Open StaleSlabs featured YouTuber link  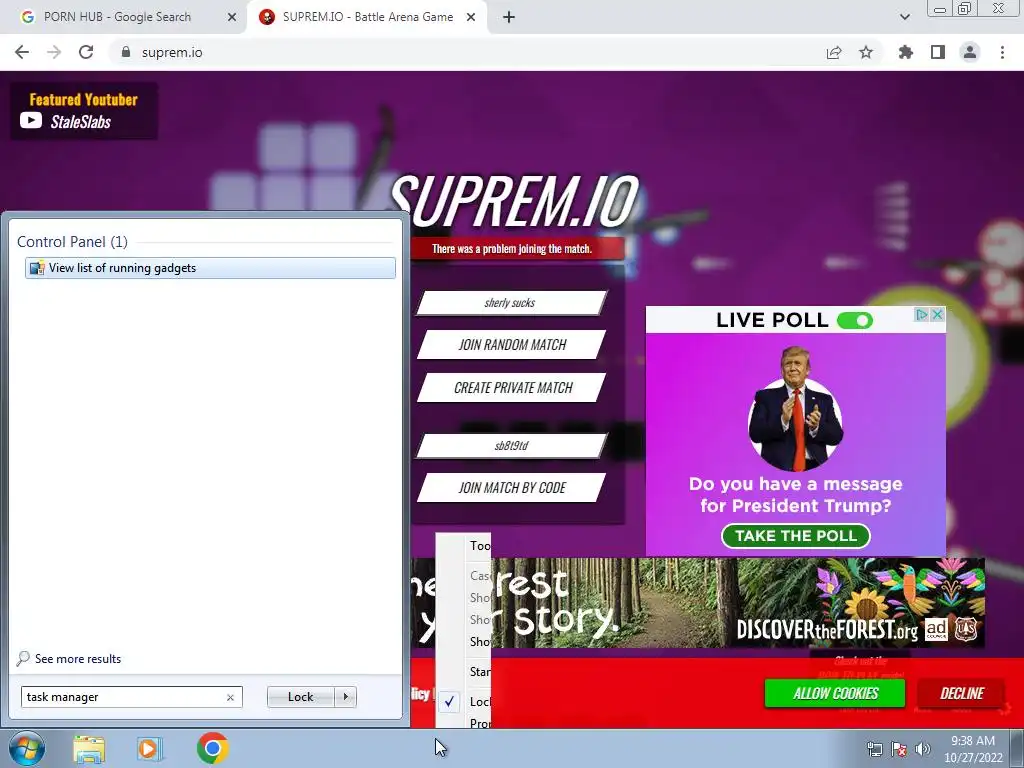(x=80, y=121)
